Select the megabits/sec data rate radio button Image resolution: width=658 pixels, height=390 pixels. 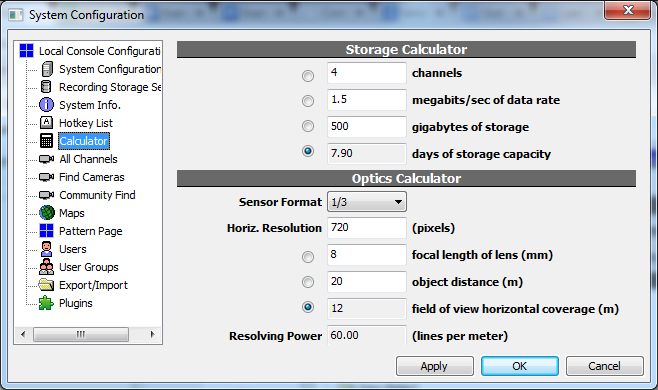click(308, 101)
